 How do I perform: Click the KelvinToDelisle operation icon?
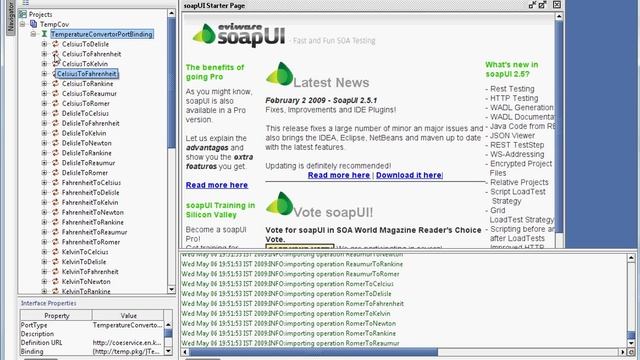[x=56, y=262]
